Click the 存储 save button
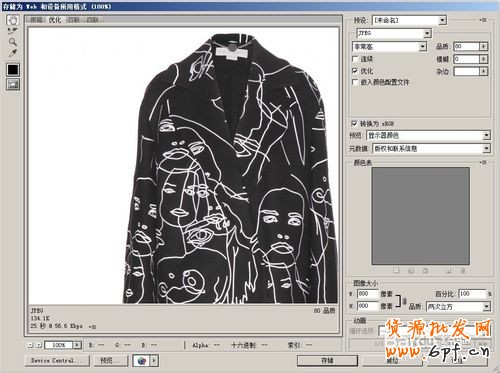The image size is (500, 373). coord(327,361)
